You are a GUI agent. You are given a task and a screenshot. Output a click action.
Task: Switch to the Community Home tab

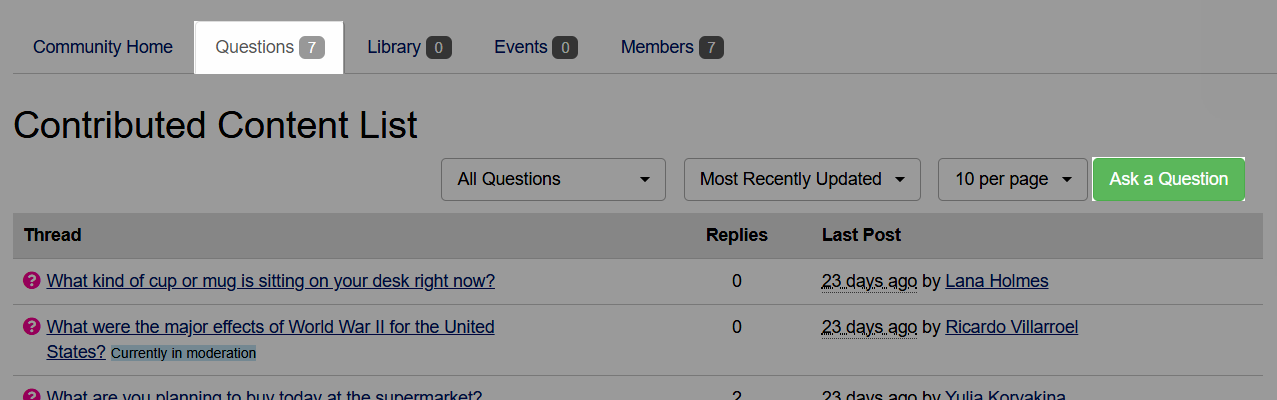point(103,47)
